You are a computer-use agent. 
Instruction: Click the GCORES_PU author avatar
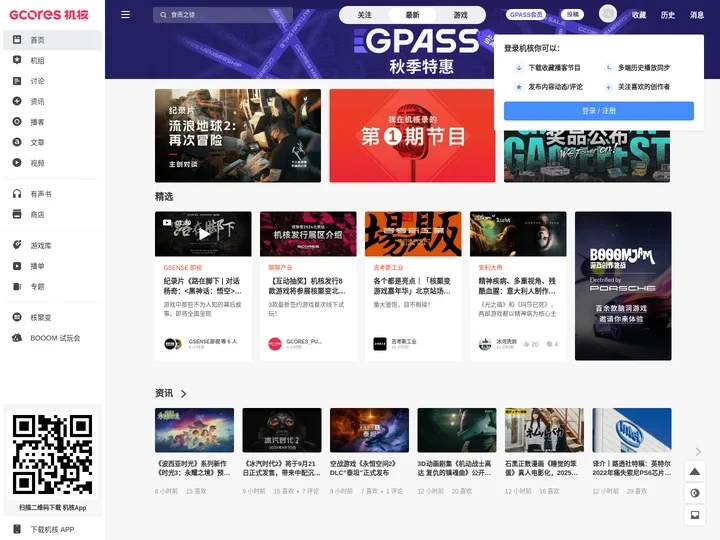[x=275, y=343]
